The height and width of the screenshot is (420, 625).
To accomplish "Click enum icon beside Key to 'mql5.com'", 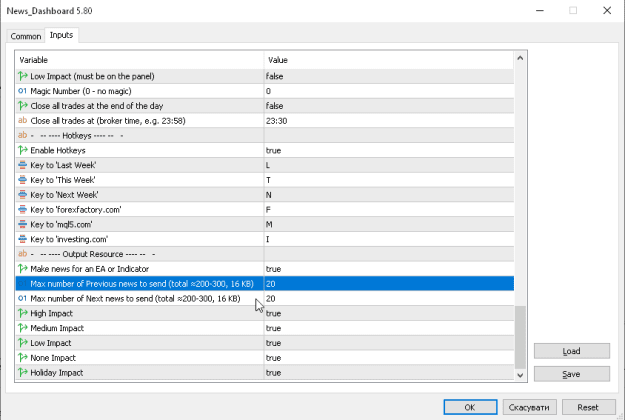I will pyautogui.click(x=23, y=224).
